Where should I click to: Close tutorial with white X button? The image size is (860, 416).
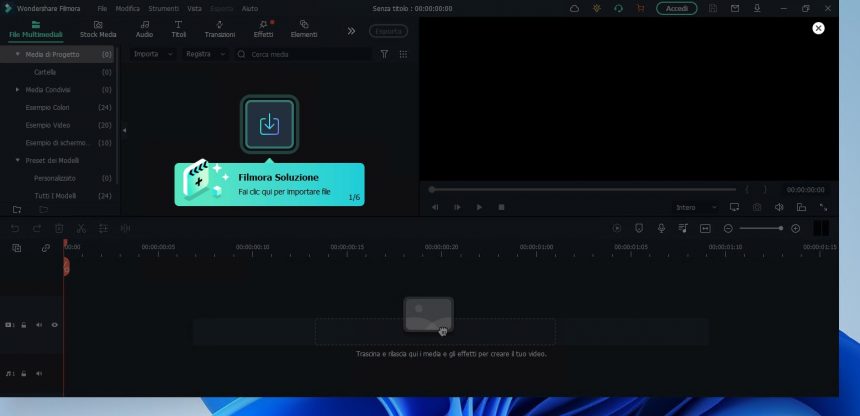click(818, 28)
